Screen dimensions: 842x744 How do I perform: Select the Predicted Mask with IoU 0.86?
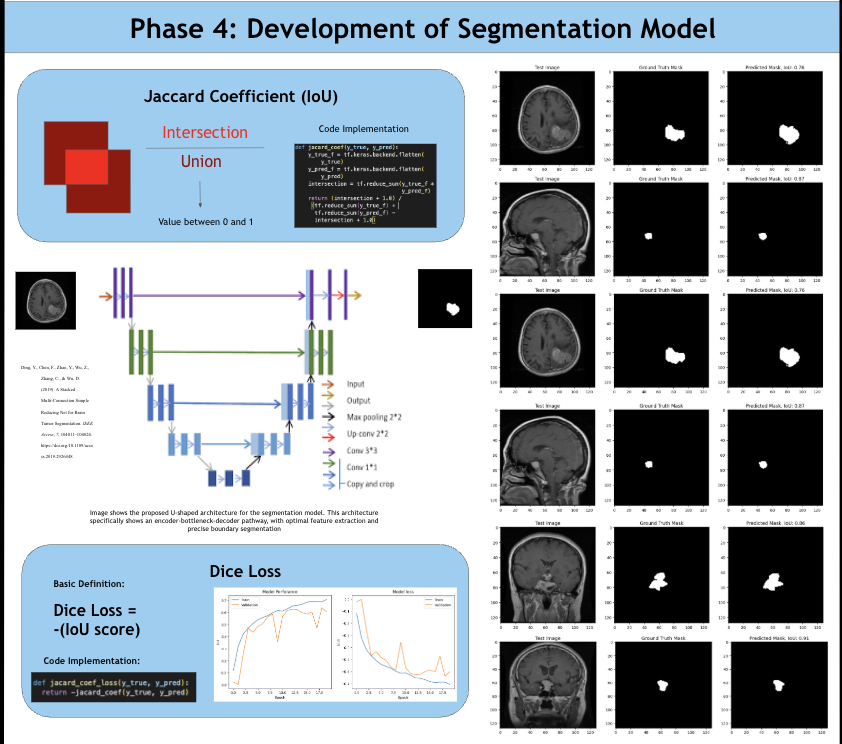coord(775,574)
